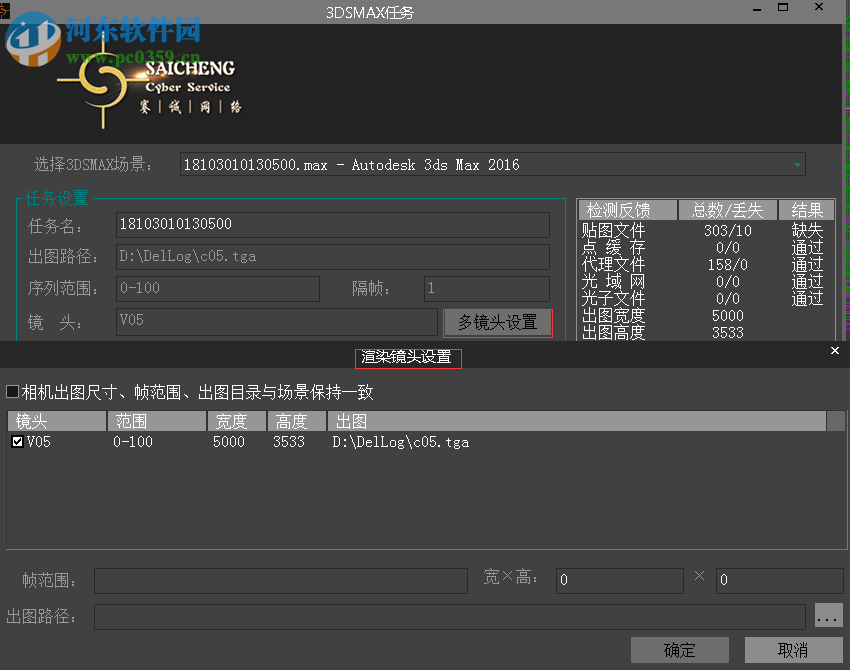Click the 缺失 result for 贴图文件

point(807,230)
